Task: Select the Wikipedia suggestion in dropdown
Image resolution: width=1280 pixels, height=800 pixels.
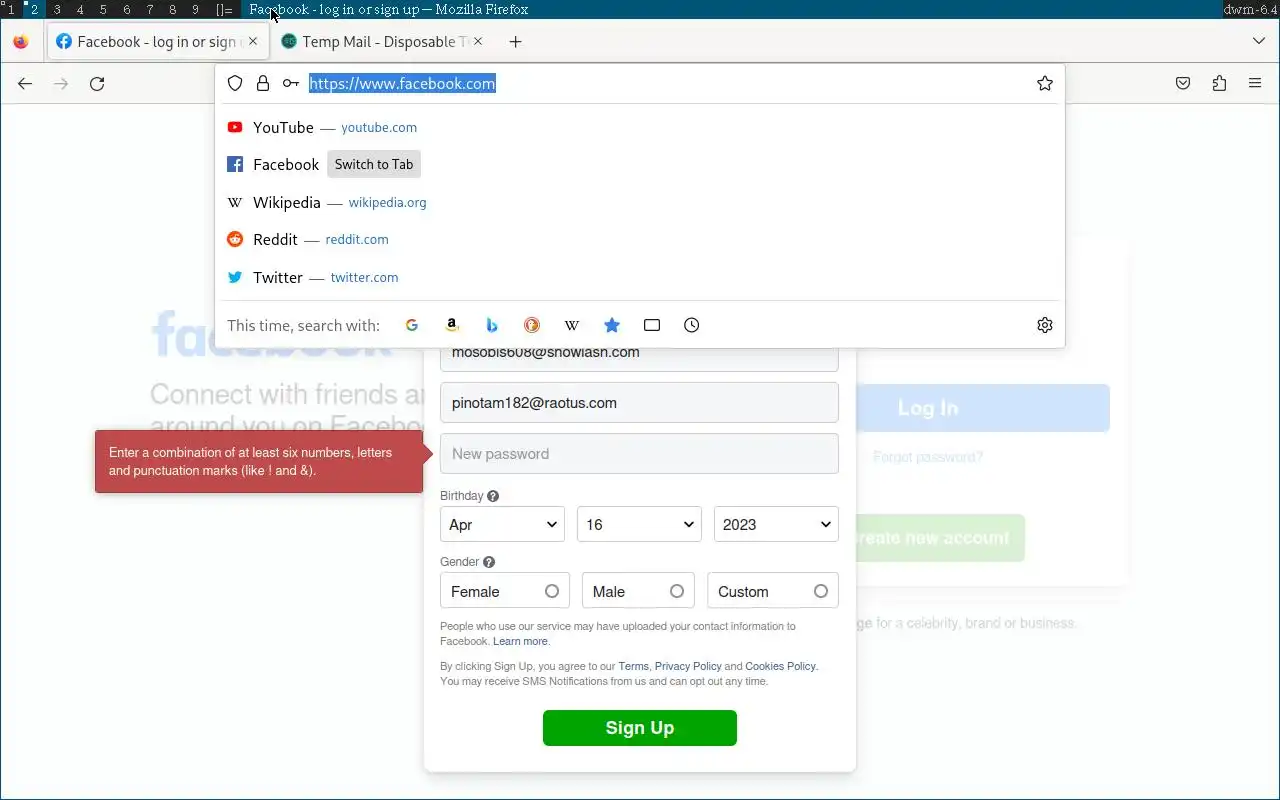Action: (640, 202)
